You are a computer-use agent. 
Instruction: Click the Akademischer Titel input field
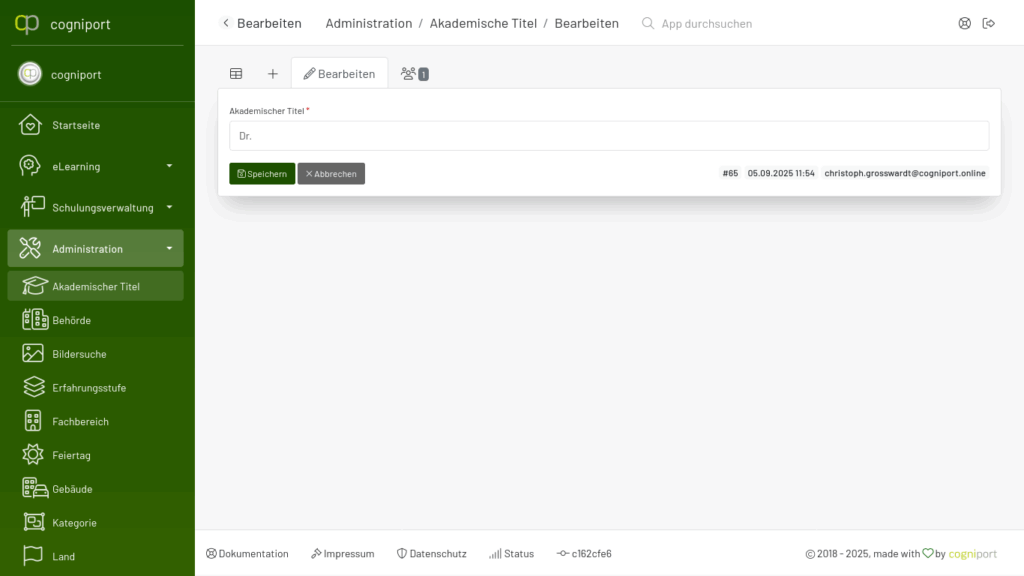tap(609, 136)
